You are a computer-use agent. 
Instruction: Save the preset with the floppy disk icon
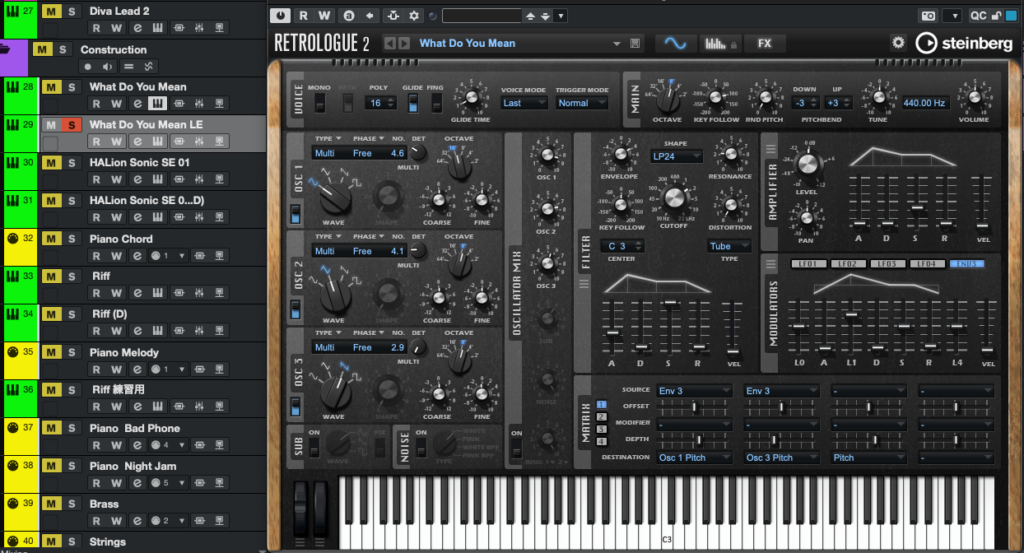coord(635,43)
